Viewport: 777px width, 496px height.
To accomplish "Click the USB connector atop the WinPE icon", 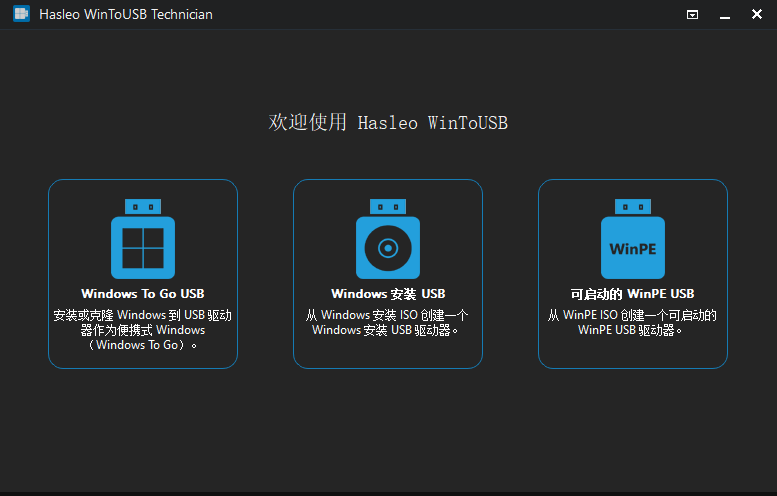I will [x=633, y=206].
